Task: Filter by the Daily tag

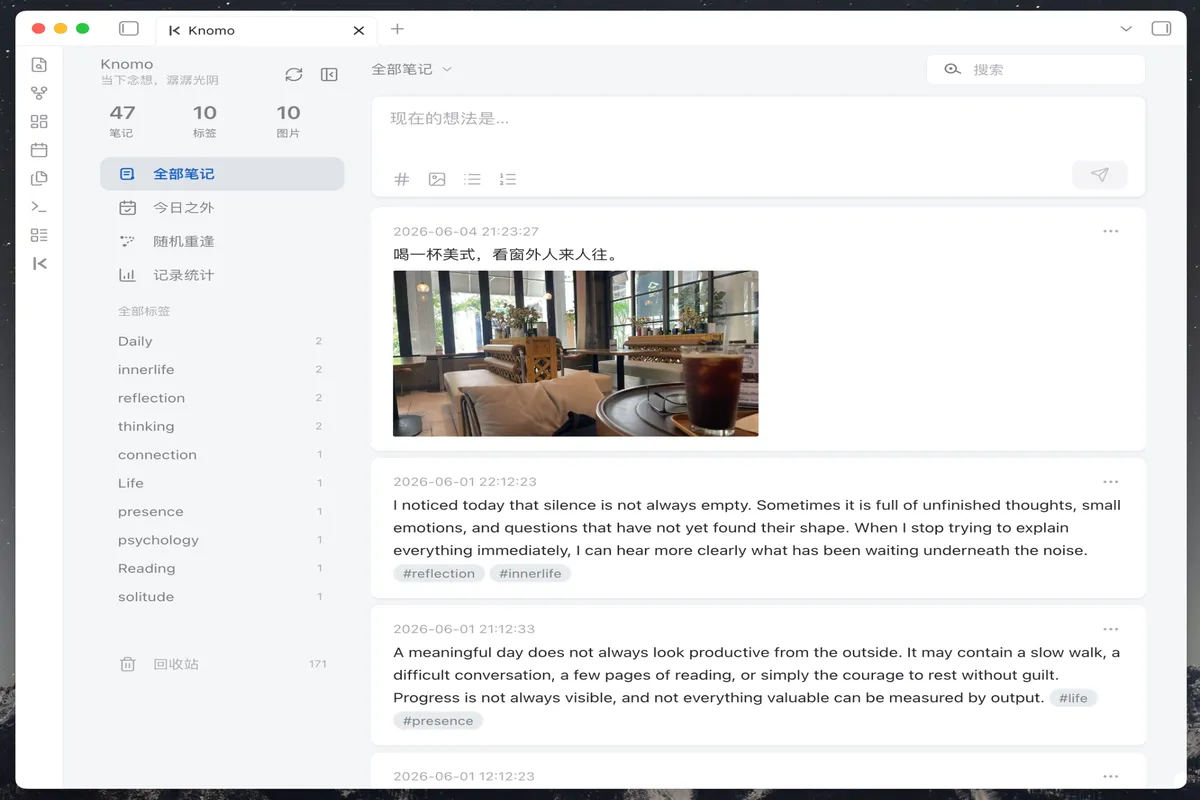Action: pos(222,341)
